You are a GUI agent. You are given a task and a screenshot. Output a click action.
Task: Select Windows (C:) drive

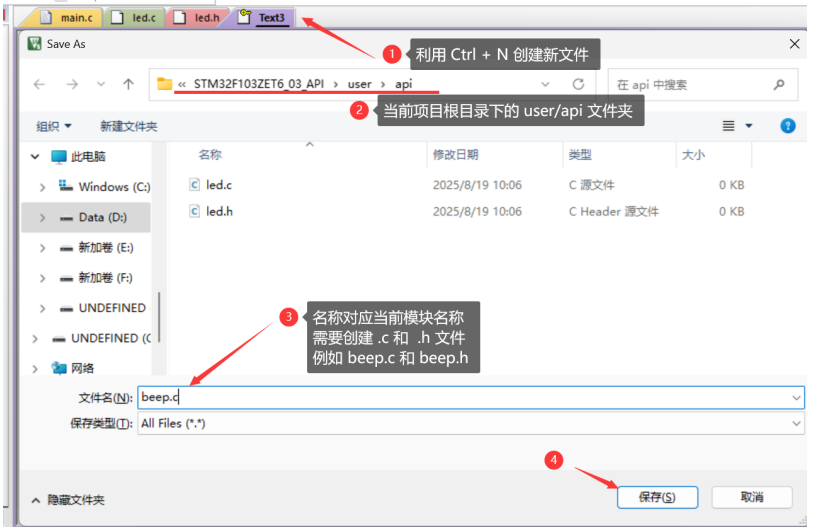click(104, 187)
